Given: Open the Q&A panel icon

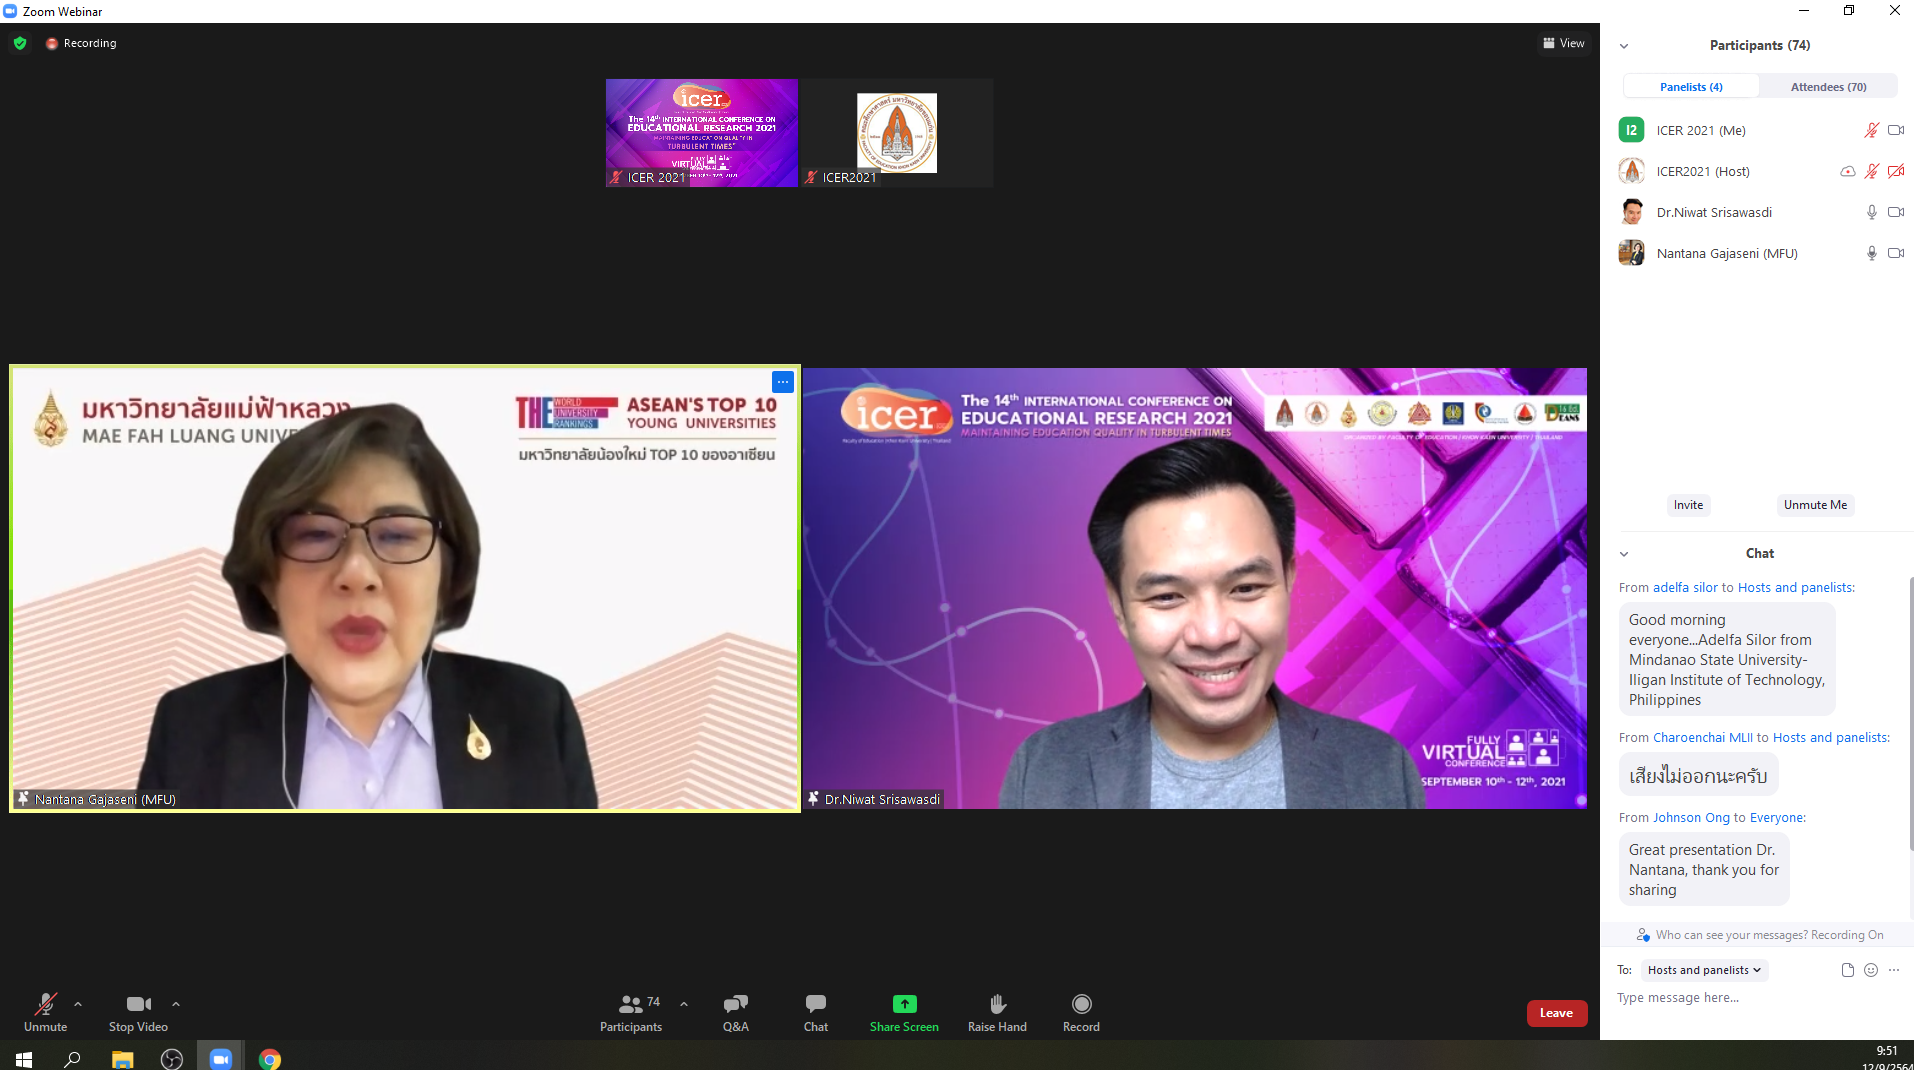Looking at the screenshot, I should [x=735, y=1004].
